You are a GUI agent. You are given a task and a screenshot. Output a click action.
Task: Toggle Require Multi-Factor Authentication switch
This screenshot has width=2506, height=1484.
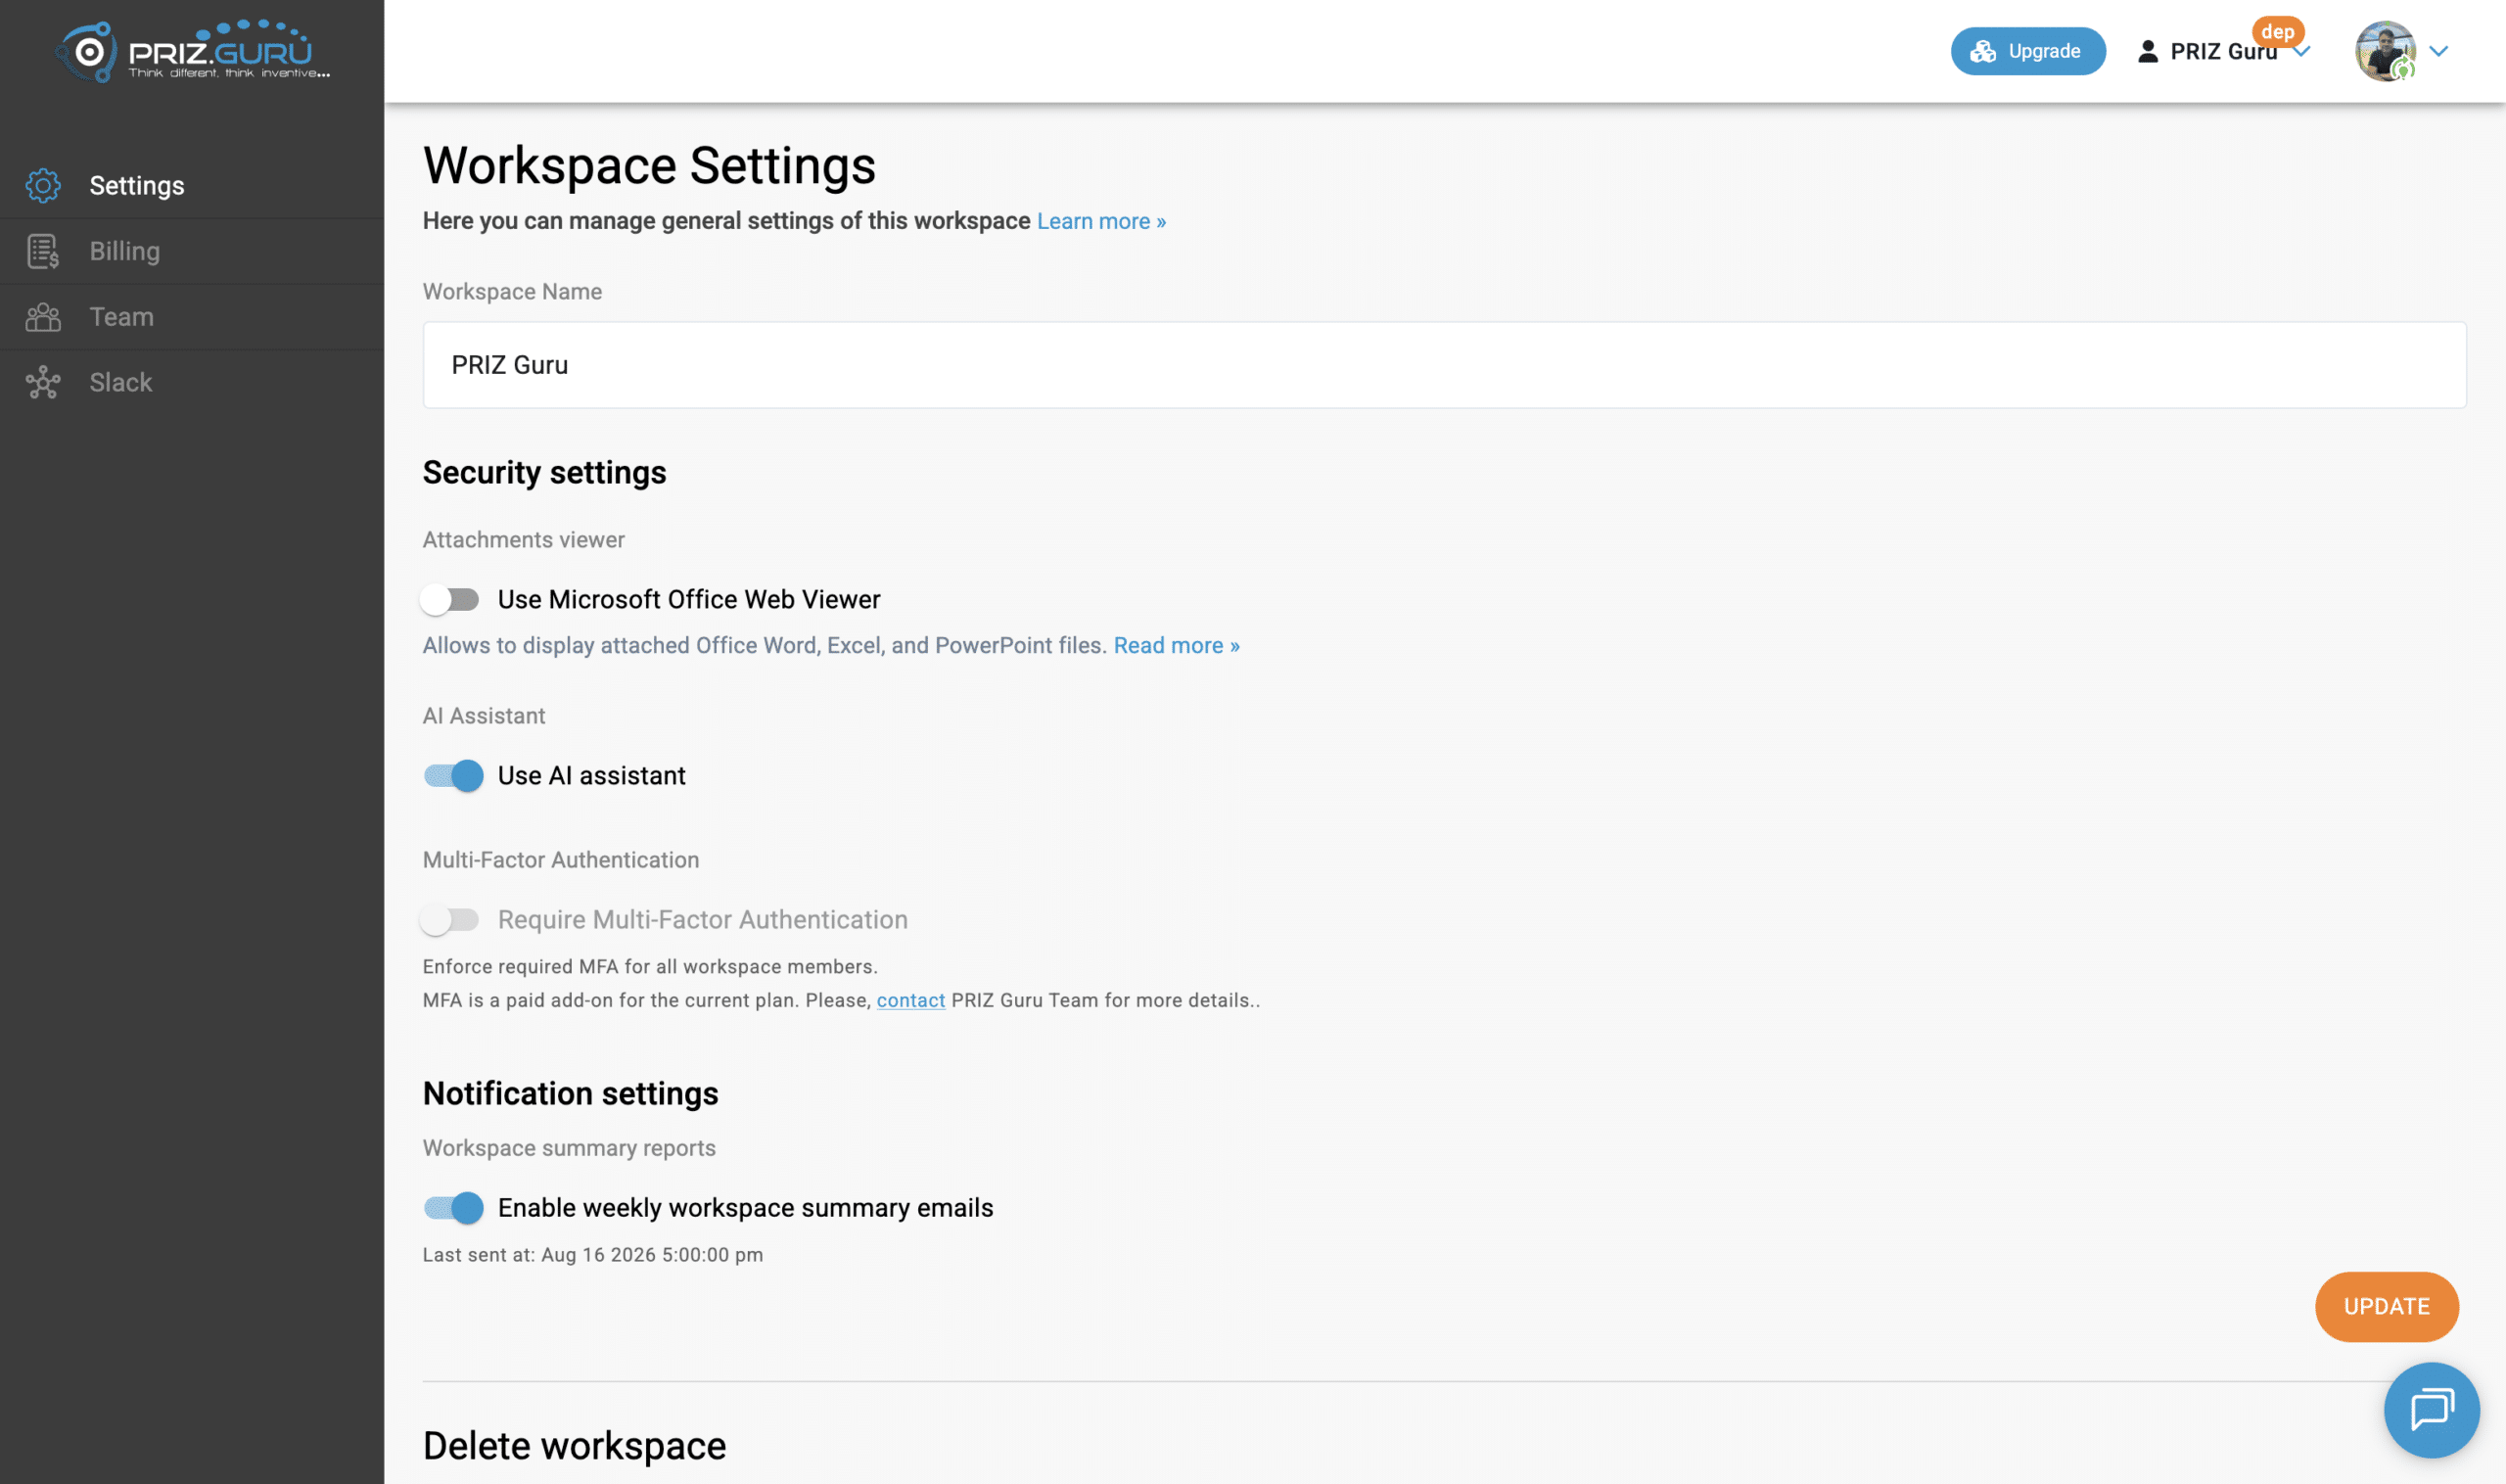[x=450, y=919]
